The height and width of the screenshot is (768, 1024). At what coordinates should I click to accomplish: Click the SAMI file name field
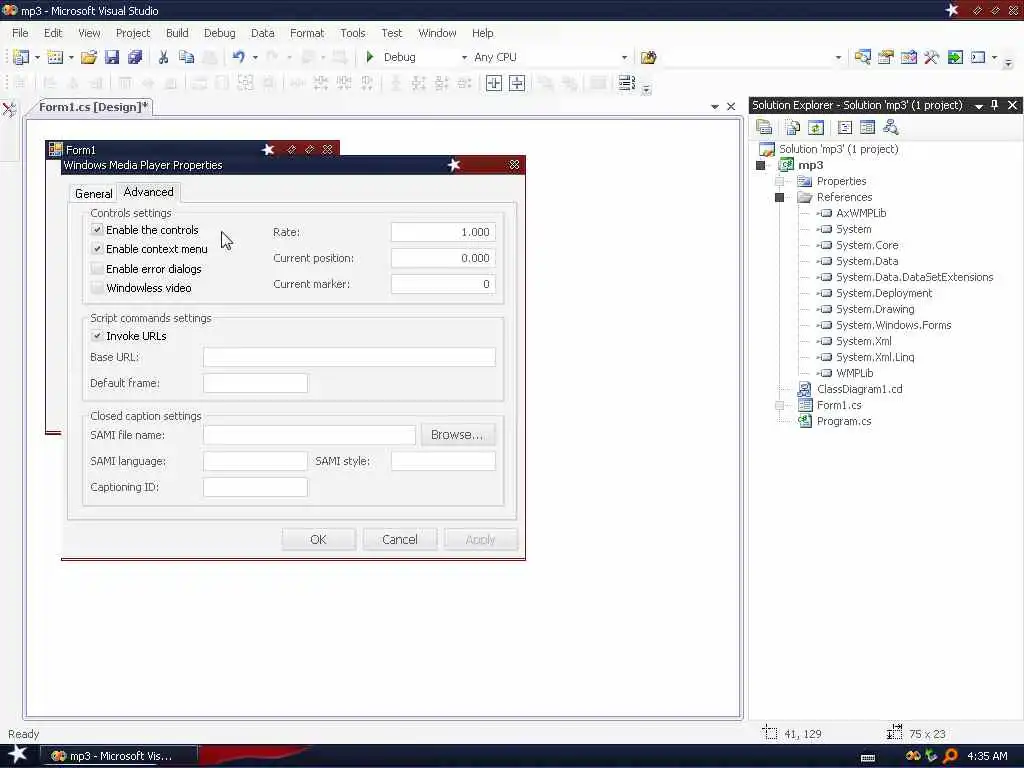(x=309, y=435)
